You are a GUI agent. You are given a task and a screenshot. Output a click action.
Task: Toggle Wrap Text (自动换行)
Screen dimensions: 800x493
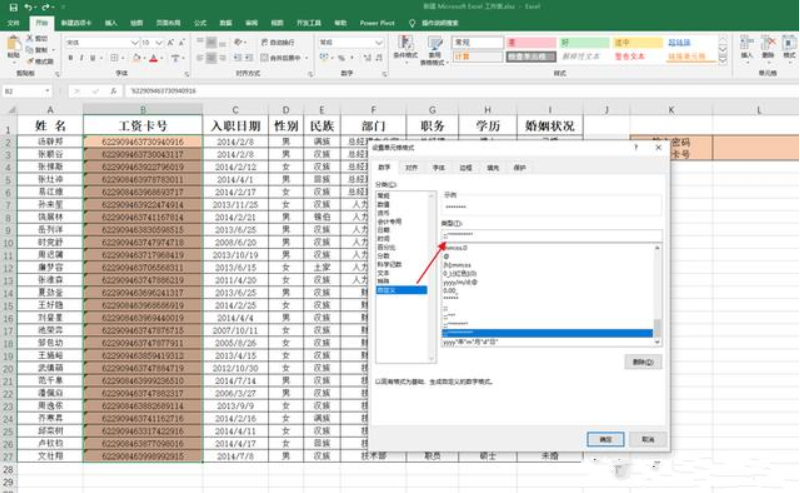coord(278,42)
